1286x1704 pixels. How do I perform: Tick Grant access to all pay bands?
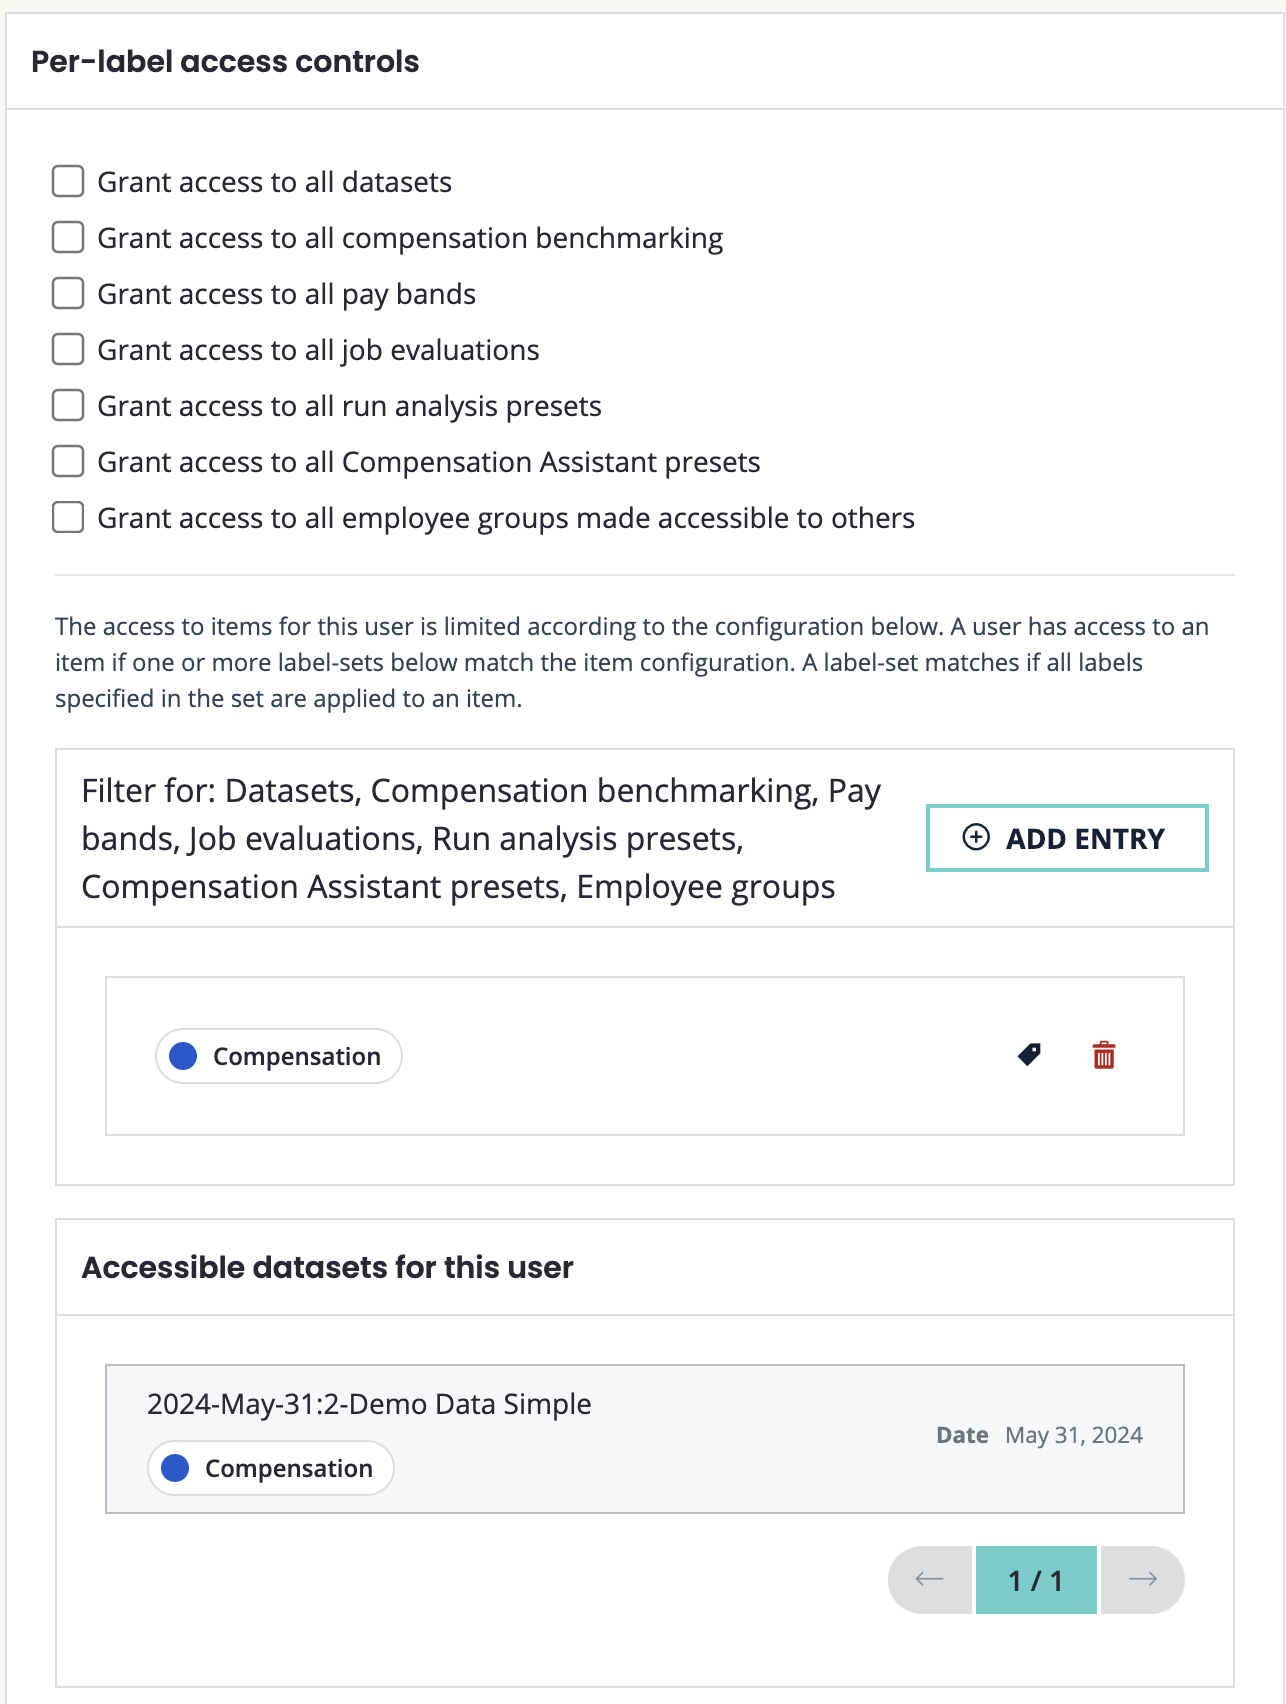tap(68, 294)
